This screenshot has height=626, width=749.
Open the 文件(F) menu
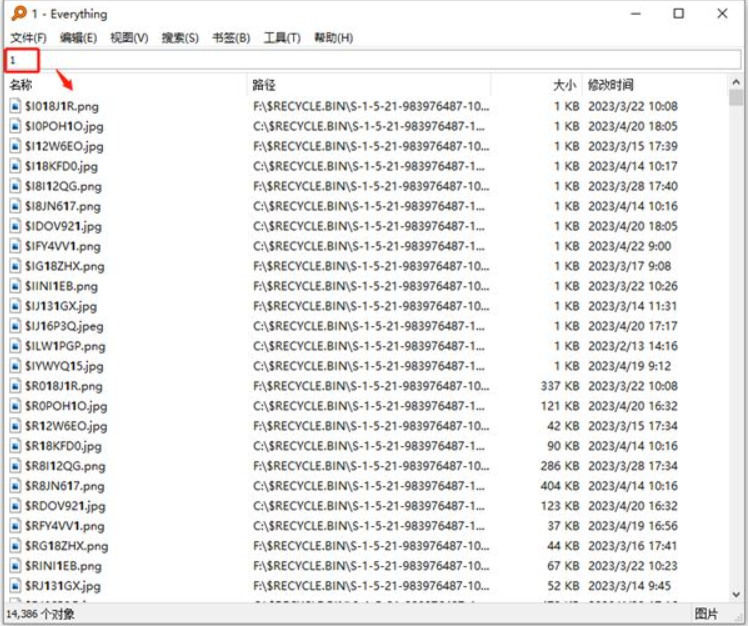28,38
